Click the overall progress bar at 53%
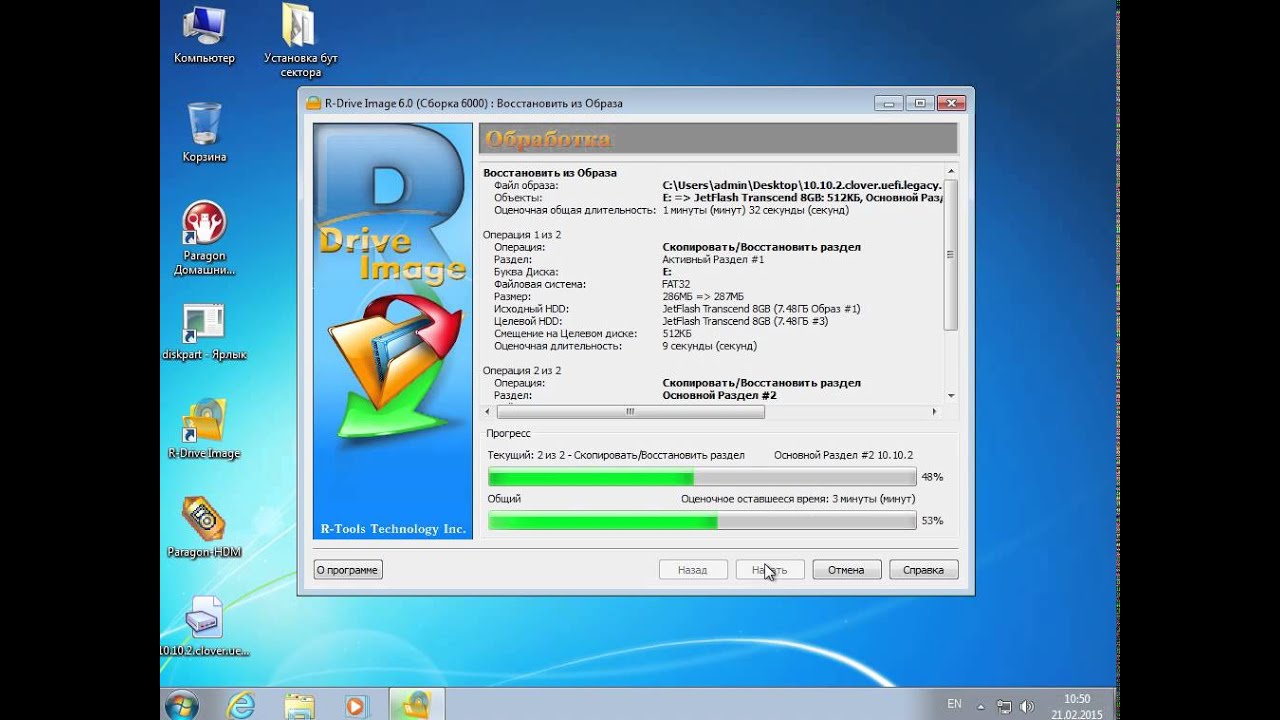 [x=702, y=521]
